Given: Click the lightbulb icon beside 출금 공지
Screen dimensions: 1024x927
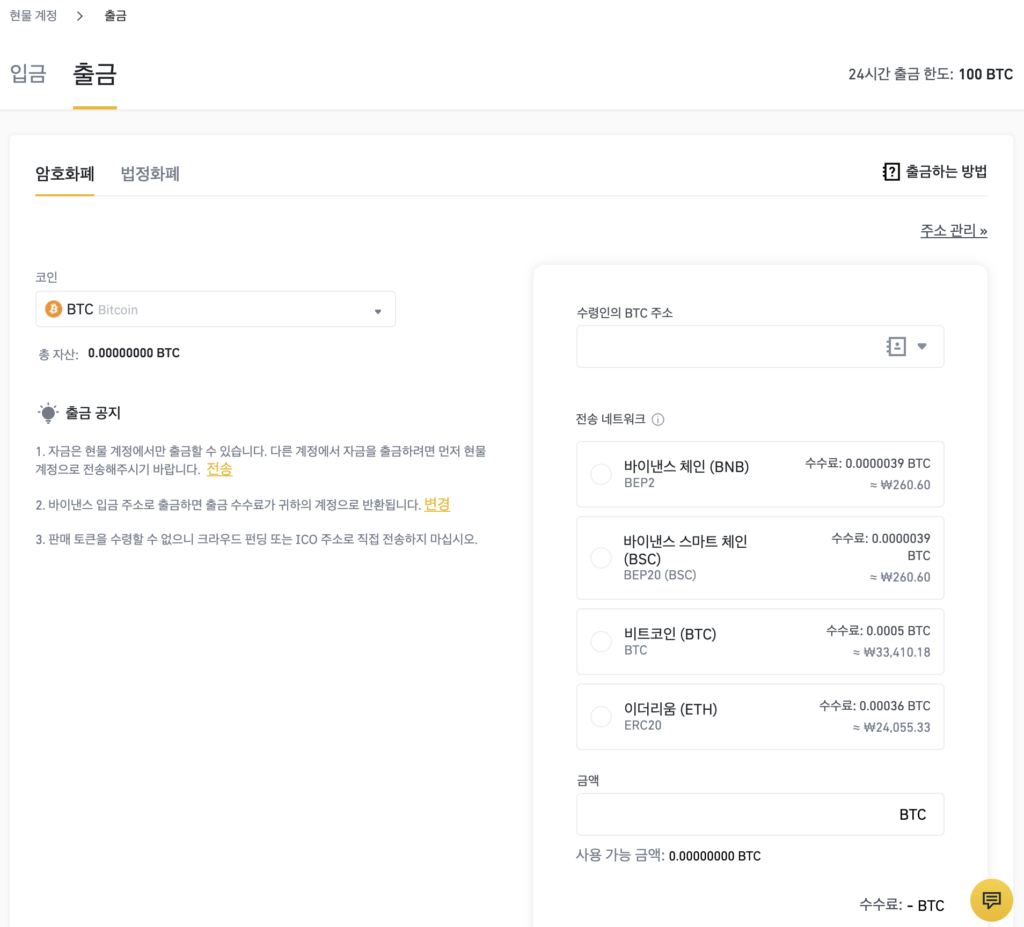Looking at the screenshot, I should pos(48,413).
